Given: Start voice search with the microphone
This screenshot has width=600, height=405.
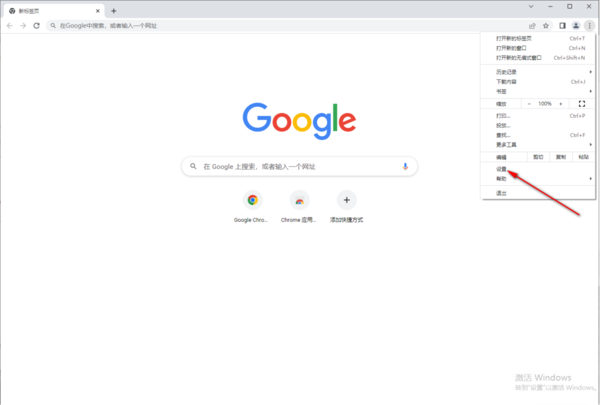Looking at the screenshot, I should point(405,167).
